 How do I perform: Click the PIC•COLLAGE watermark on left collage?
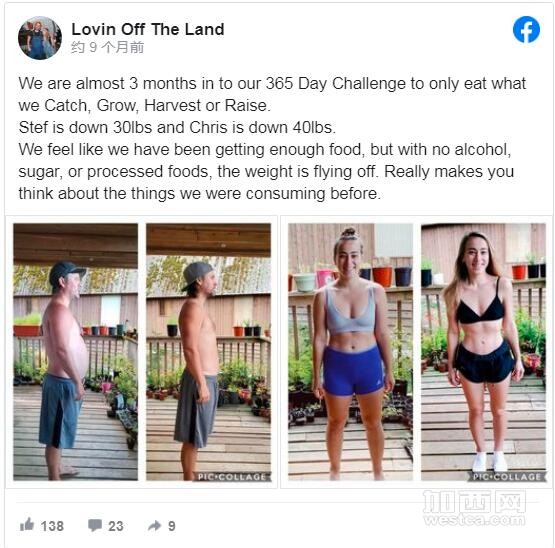(232, 476)
